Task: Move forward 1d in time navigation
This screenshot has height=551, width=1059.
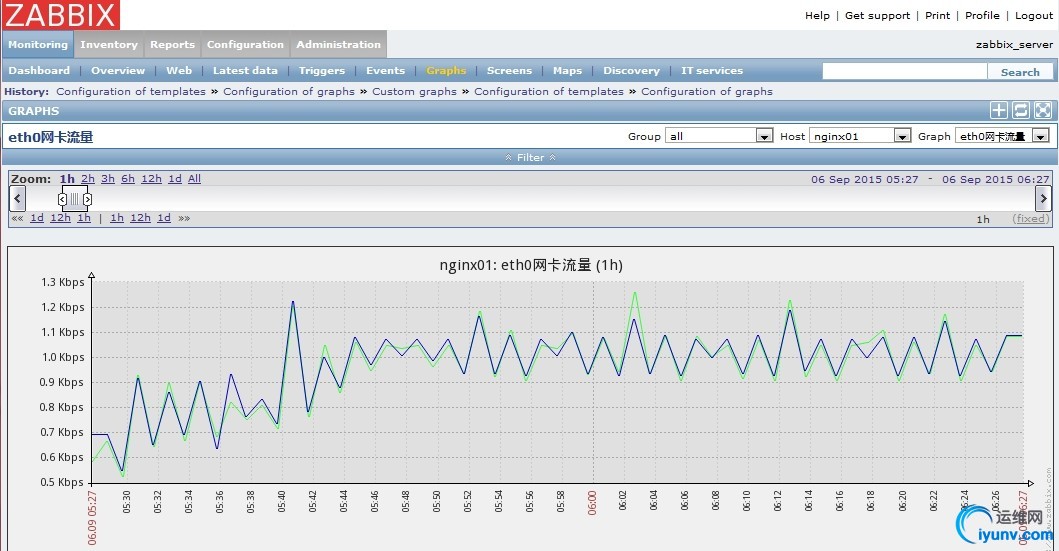Action: pyautogui.click(x=164, y=218)
